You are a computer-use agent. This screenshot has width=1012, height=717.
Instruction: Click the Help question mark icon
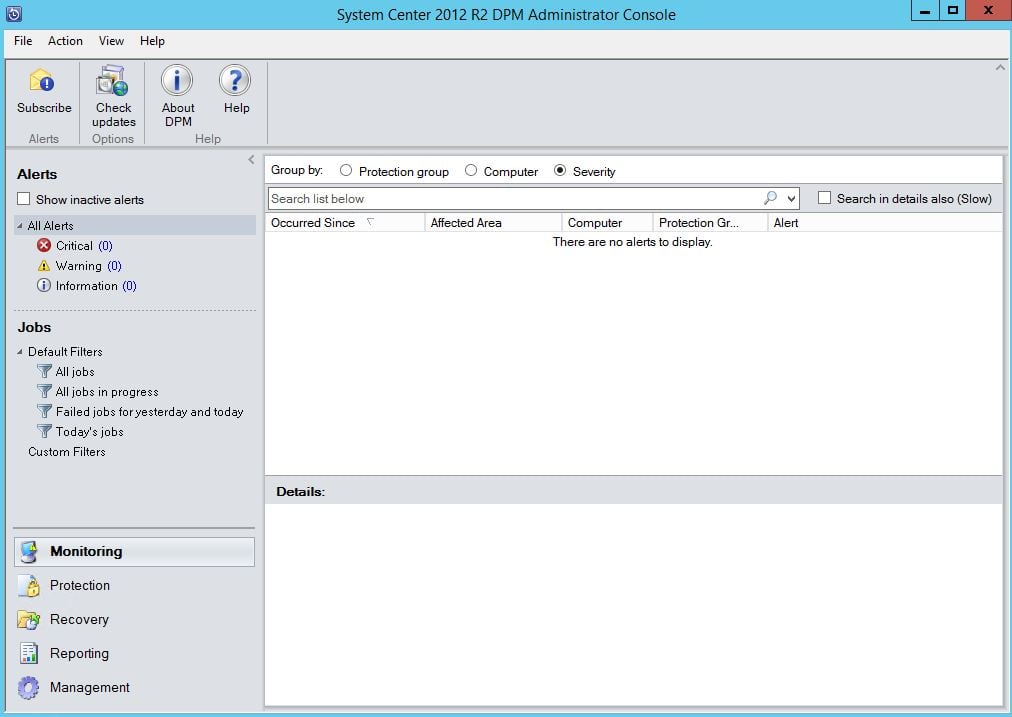(235, 80)
